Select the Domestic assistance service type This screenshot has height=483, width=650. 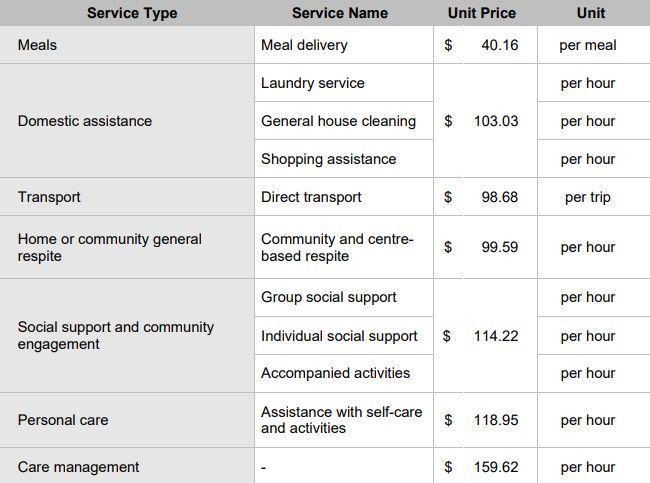85,121
